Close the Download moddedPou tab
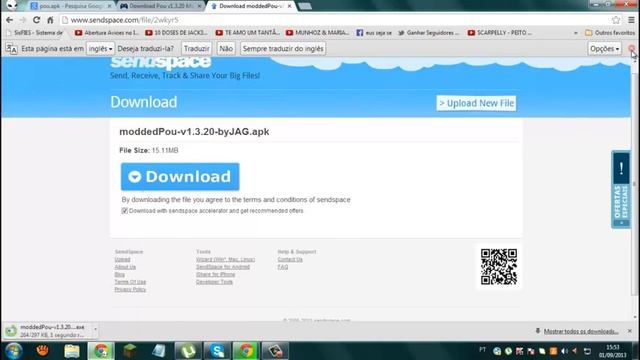Image resolution: width=640 pixels, height=360 pixels. pyautogui.click(x=289, y=6)
